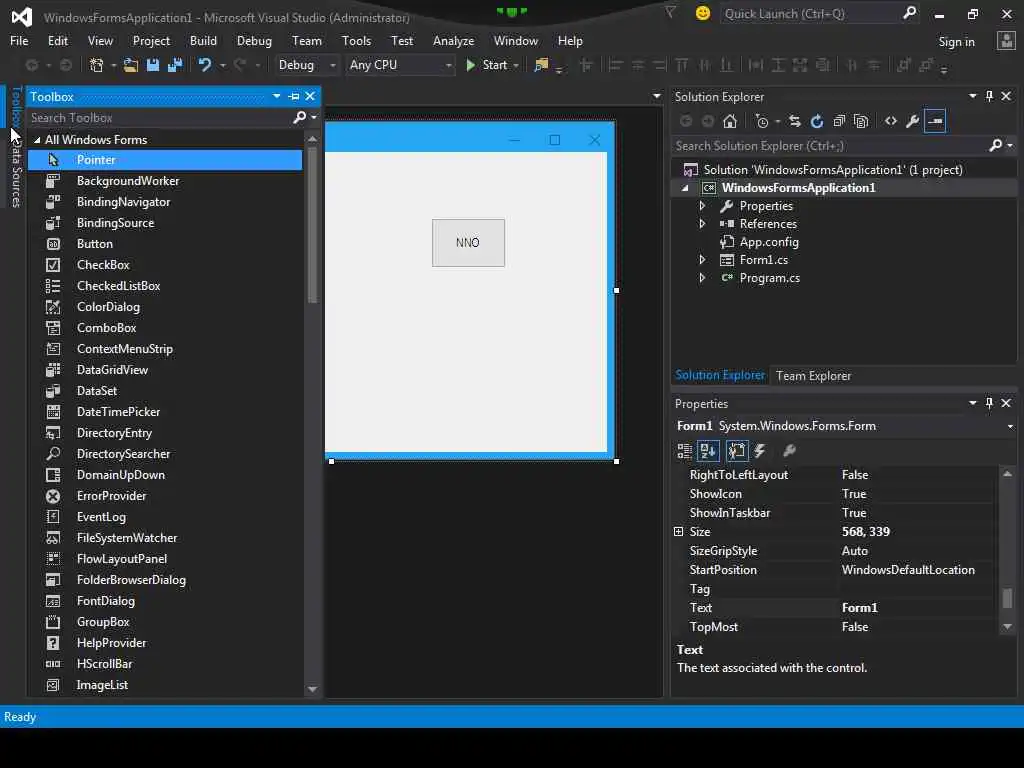The height and width of the screenshot is (768, 1024).
Task: Expand the Size property row
Action: [679, 532]
